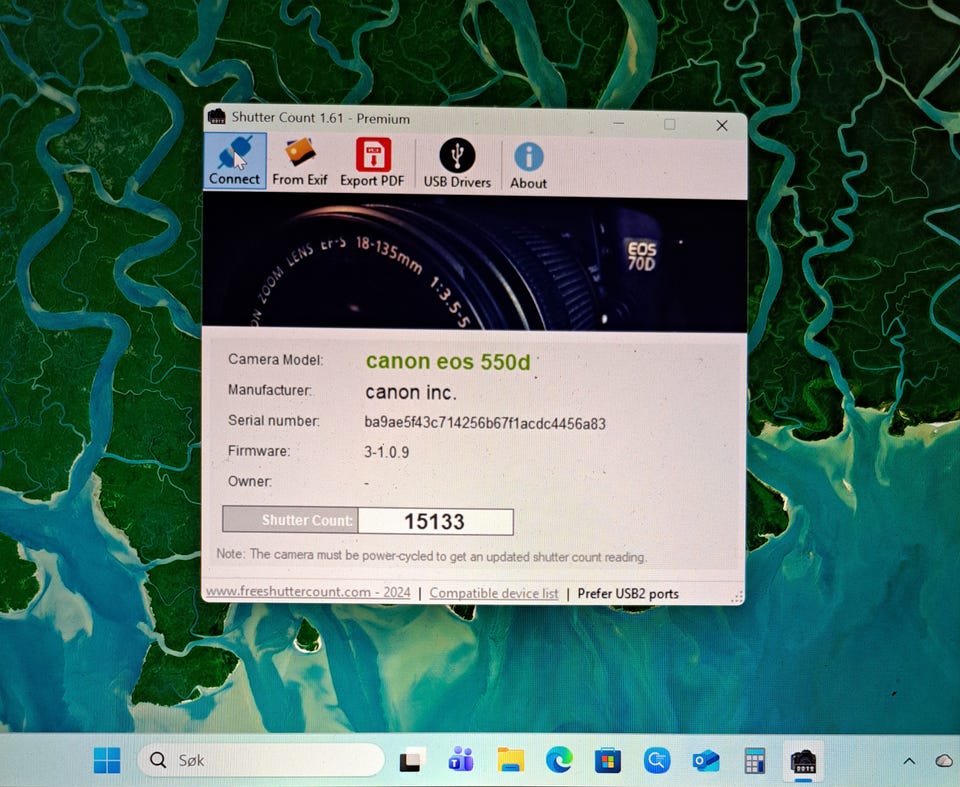This screenshot has width=960, height=787.
Task: Click the shutter count value 15133
Action: click(x=435, y=521)
